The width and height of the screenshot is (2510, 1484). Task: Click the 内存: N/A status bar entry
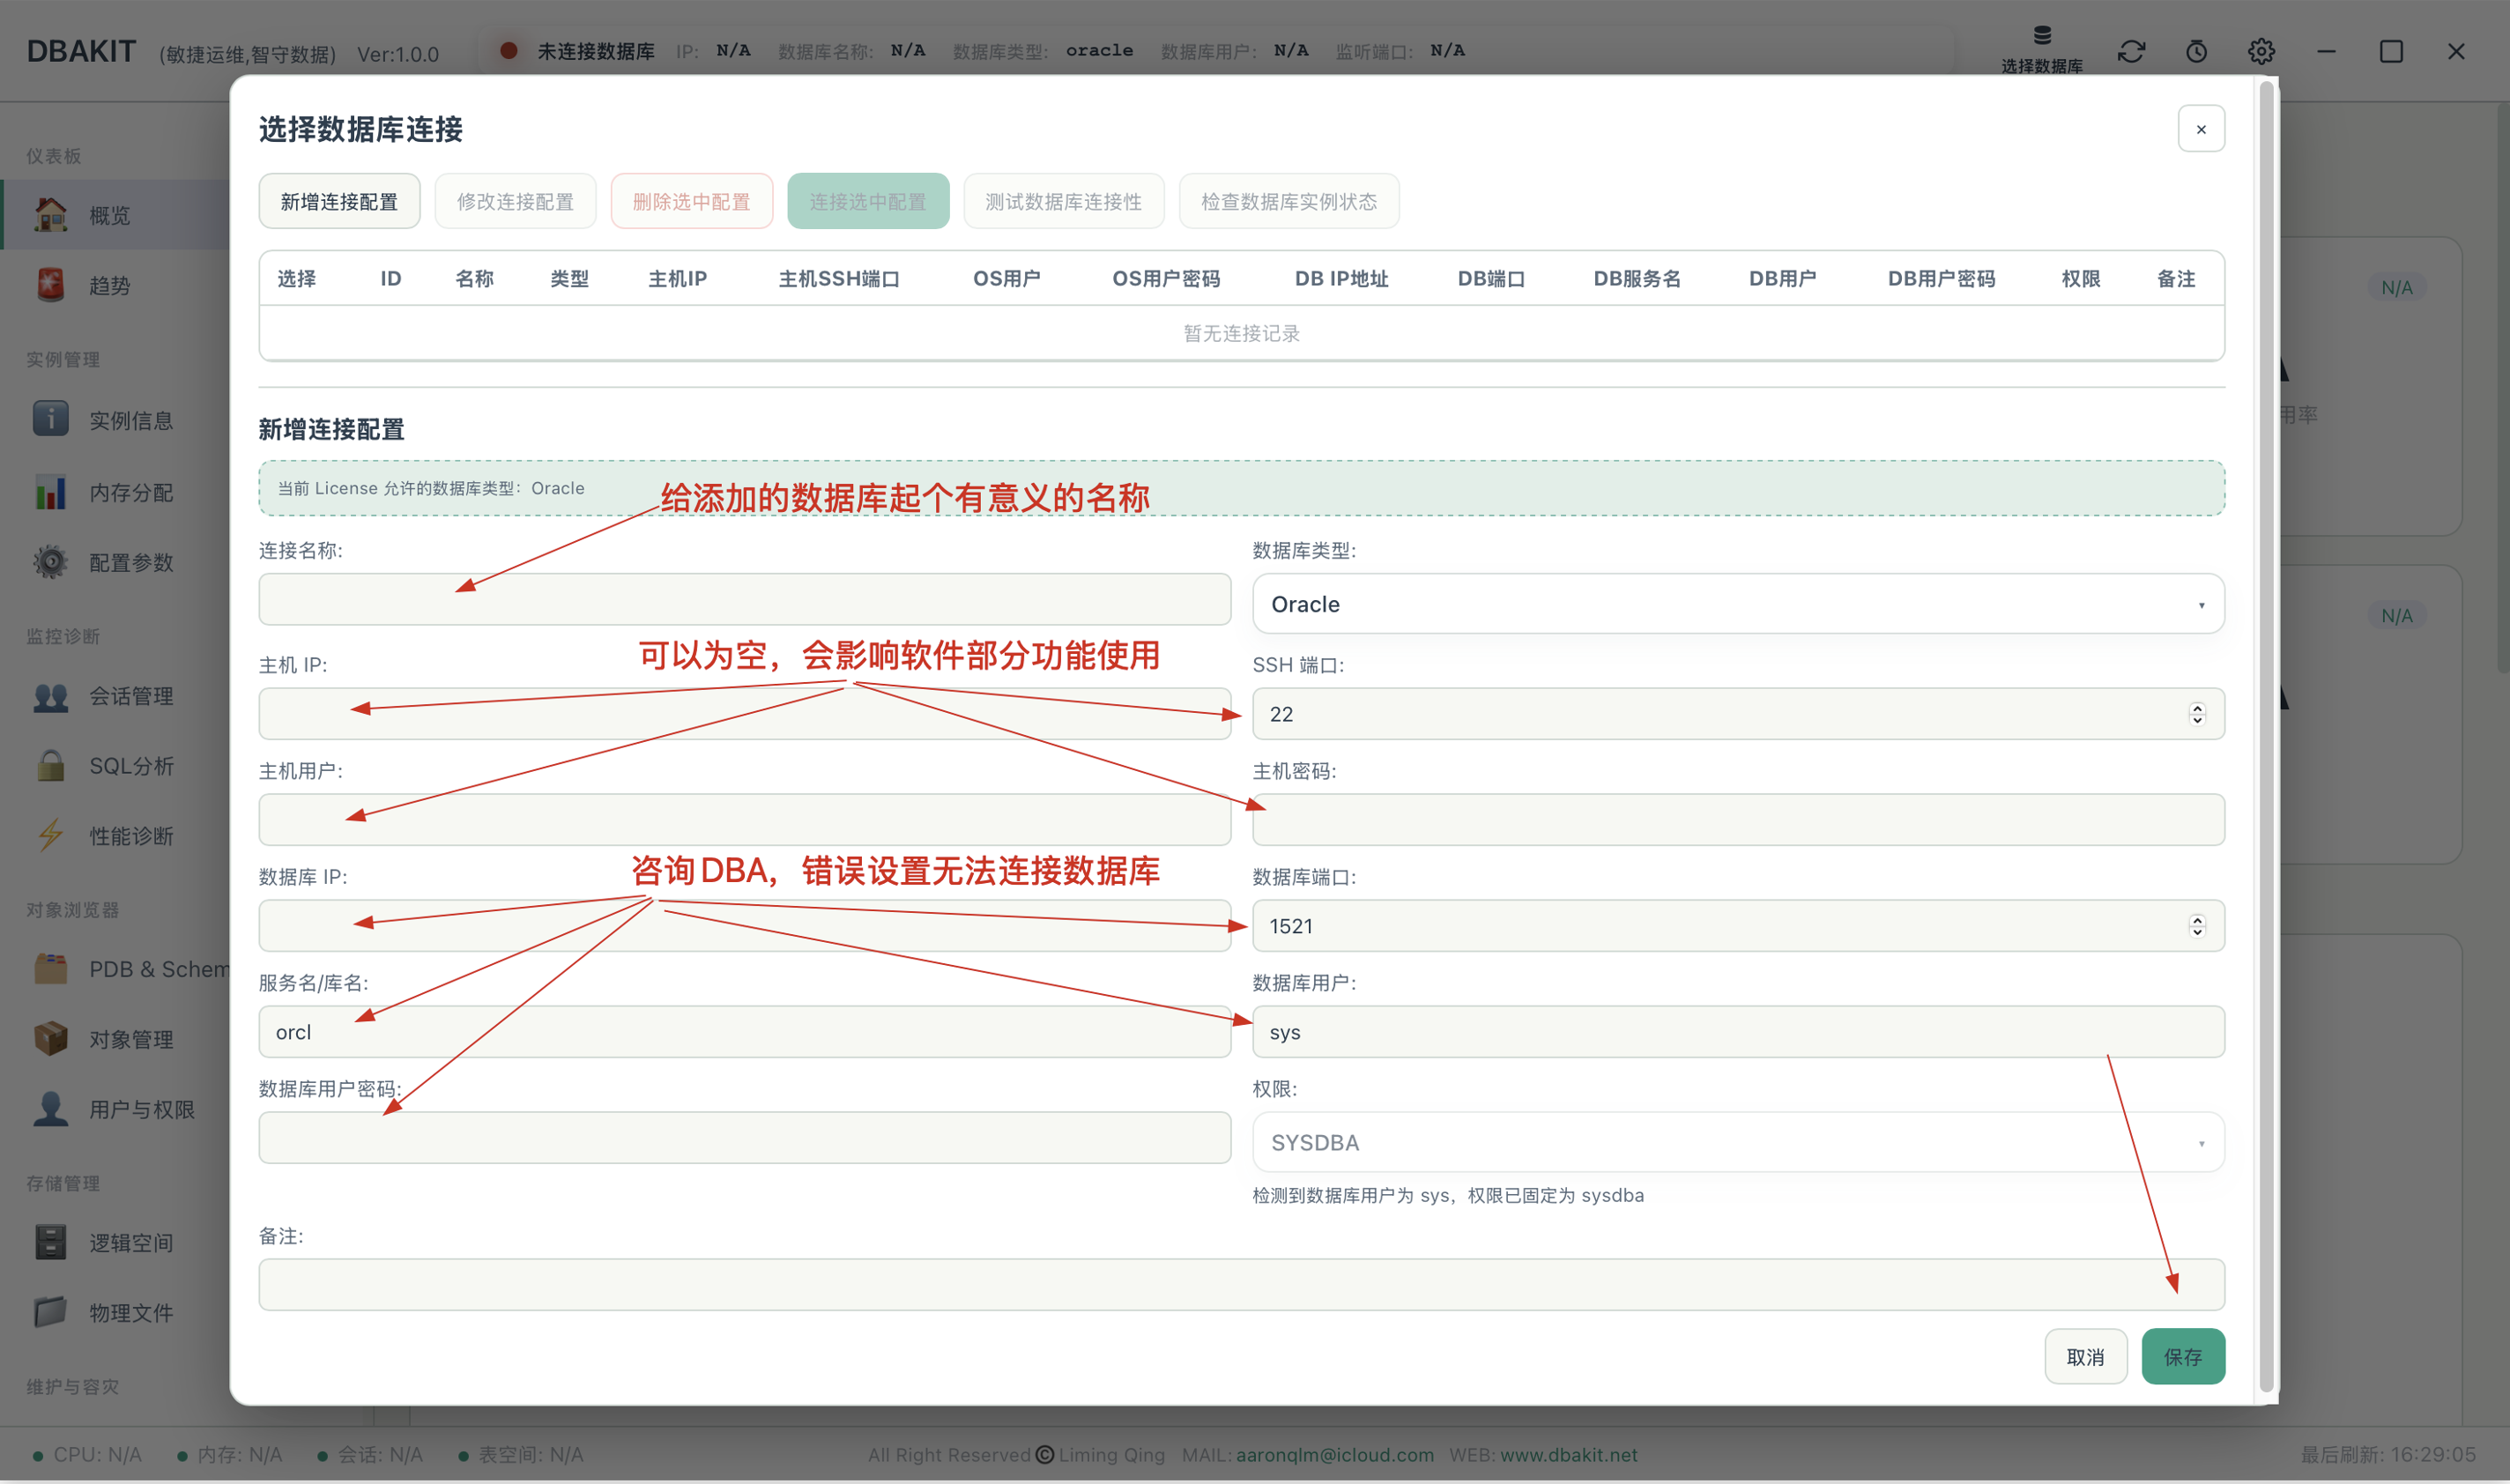coord(230,1455)
